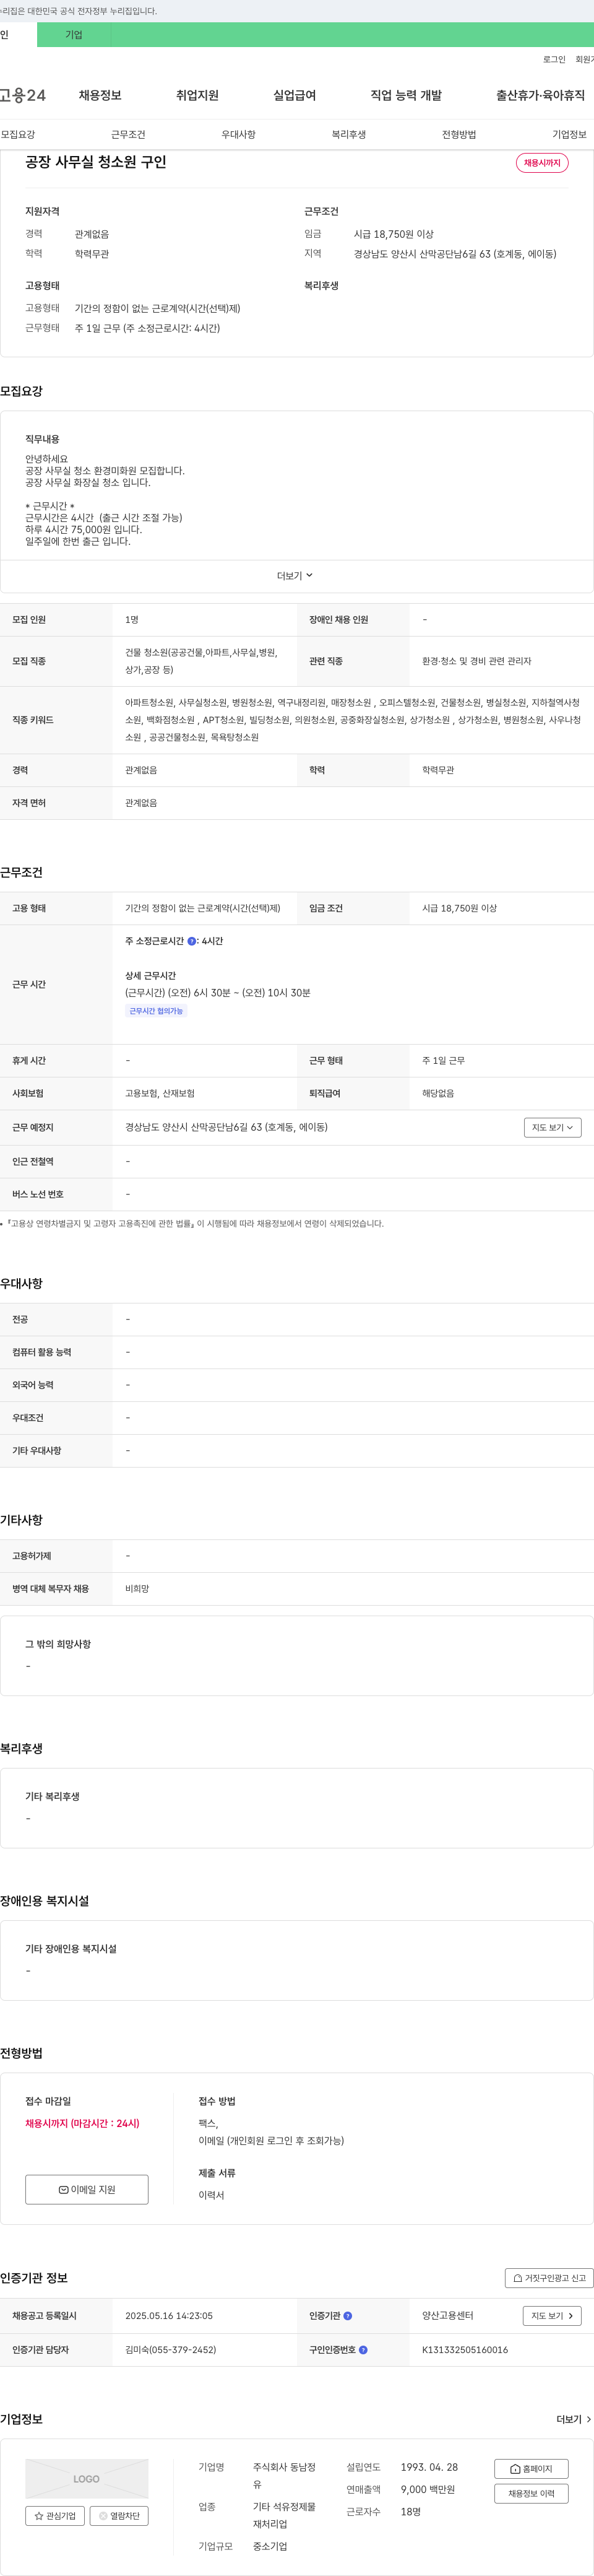Image resolution: width=594 pixels, height=2576 pixels.
Task: Open 채용정보 main menu
Action: point(100,96)
